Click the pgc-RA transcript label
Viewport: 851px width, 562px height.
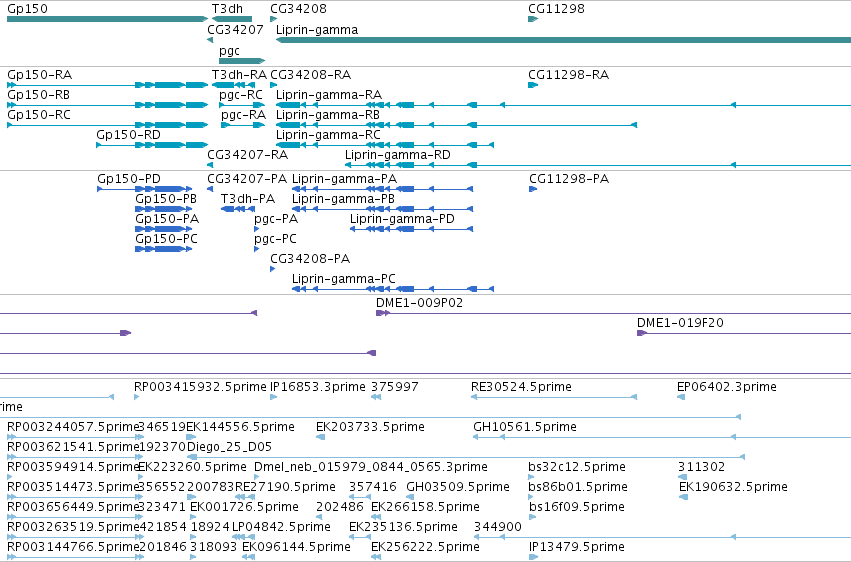(x=244, y=115)
